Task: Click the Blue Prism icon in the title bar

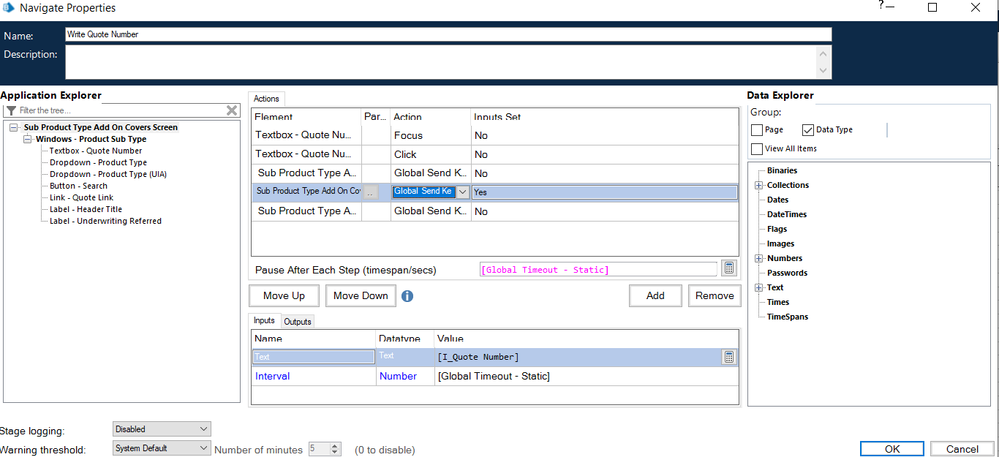Action: (9, 8)
